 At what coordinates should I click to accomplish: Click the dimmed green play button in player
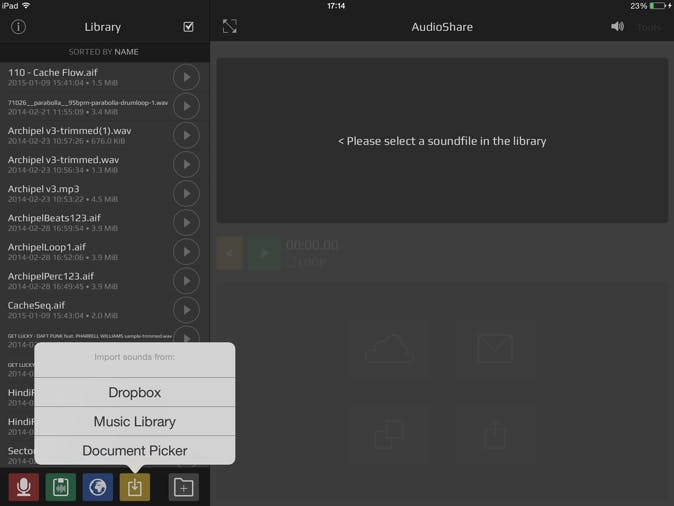[264, 253]
